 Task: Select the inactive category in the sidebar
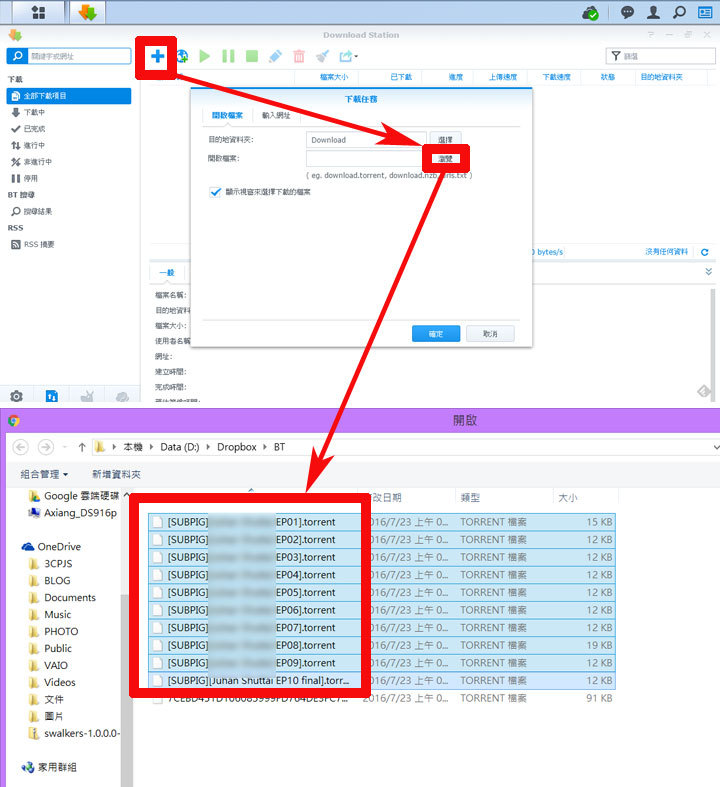coord(69,162)
